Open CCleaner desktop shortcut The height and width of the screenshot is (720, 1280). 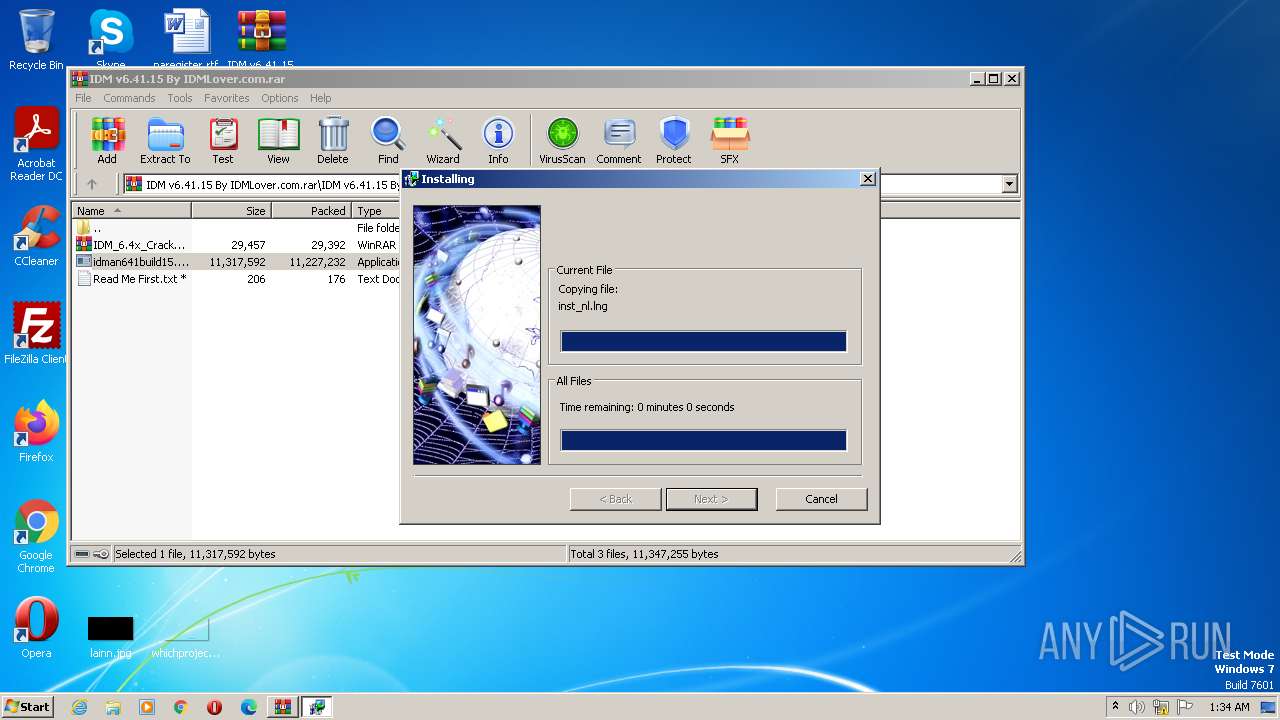tap(36, 237)
